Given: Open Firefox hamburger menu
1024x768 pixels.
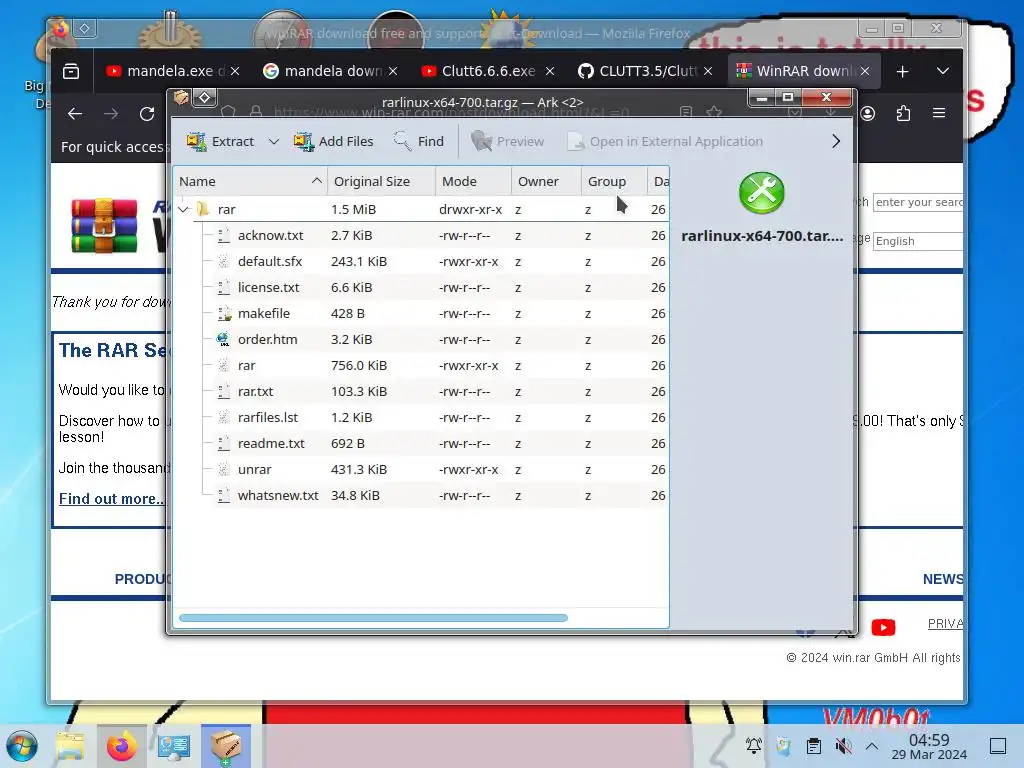Looking at the screenshot, I should tap(939, 114).
